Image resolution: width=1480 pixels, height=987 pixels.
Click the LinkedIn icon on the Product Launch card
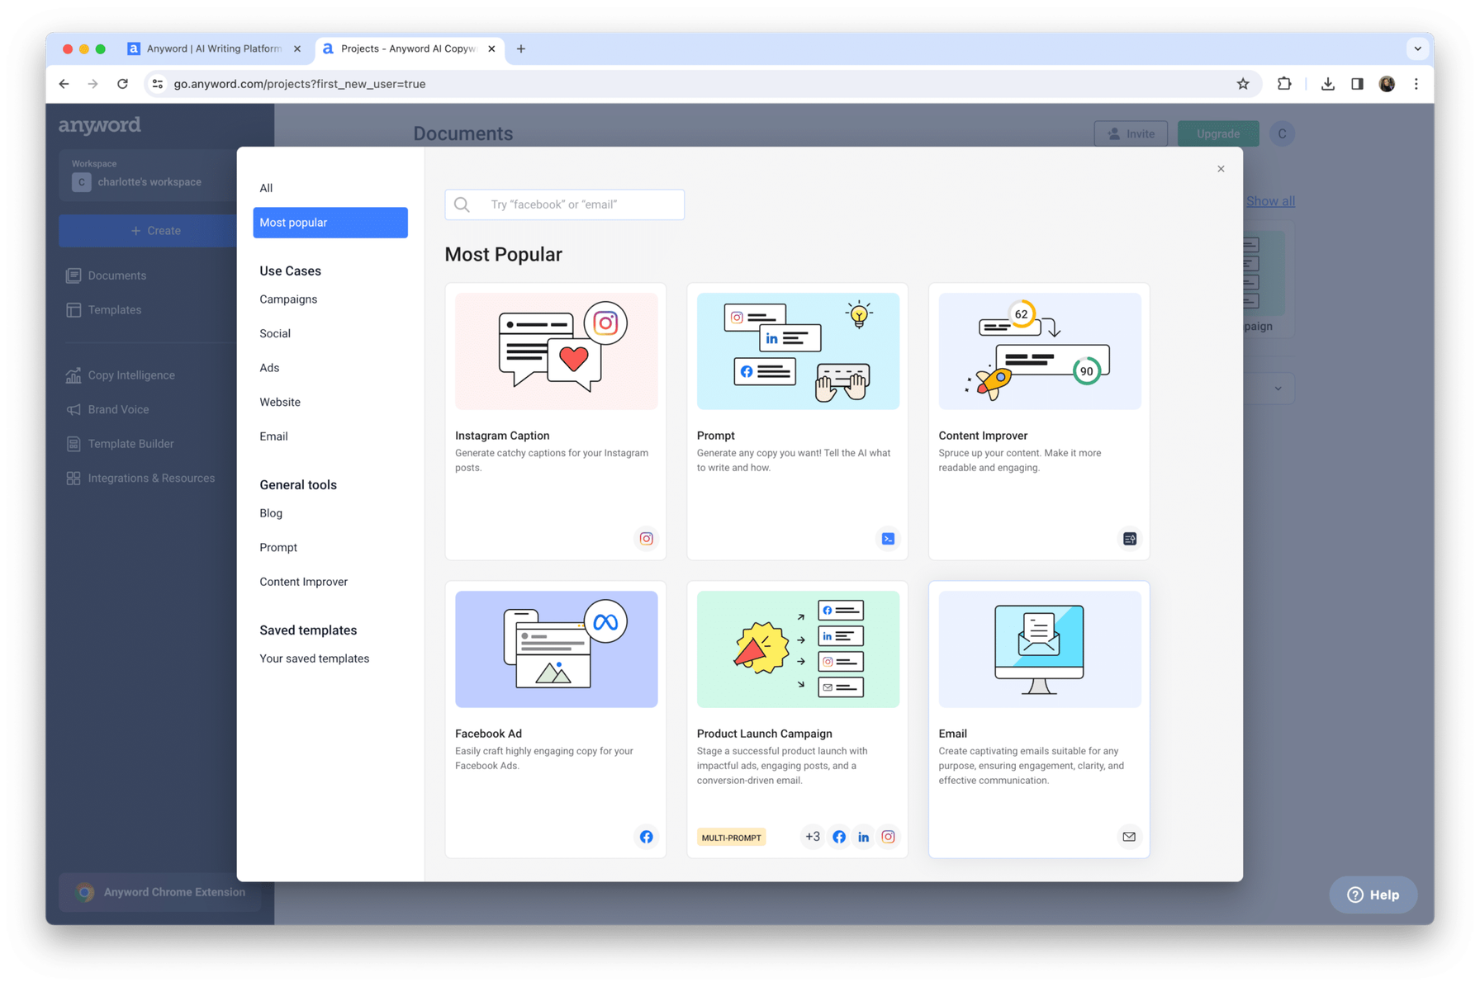[863, 836]
